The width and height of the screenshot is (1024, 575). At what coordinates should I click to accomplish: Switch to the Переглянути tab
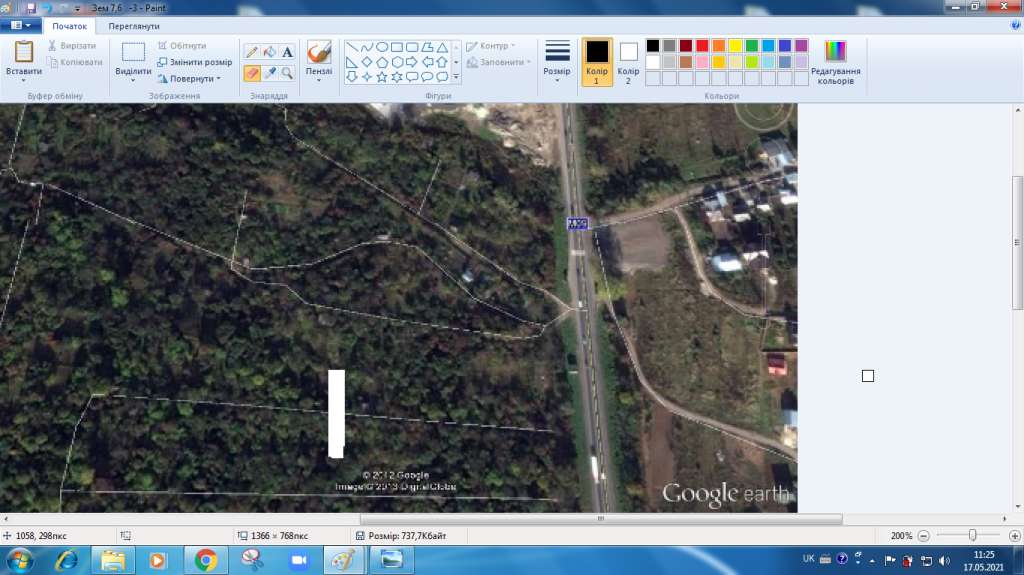click(134, 26)
